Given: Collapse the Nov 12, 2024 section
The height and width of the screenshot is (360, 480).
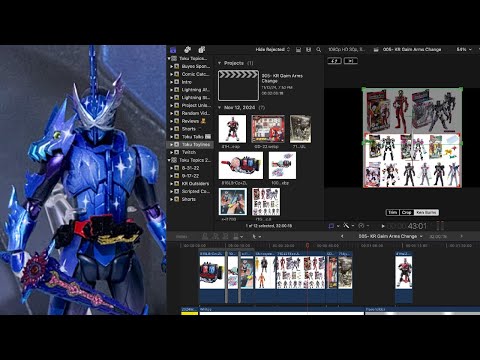Looking at the screenshot, I should [219, 108].
